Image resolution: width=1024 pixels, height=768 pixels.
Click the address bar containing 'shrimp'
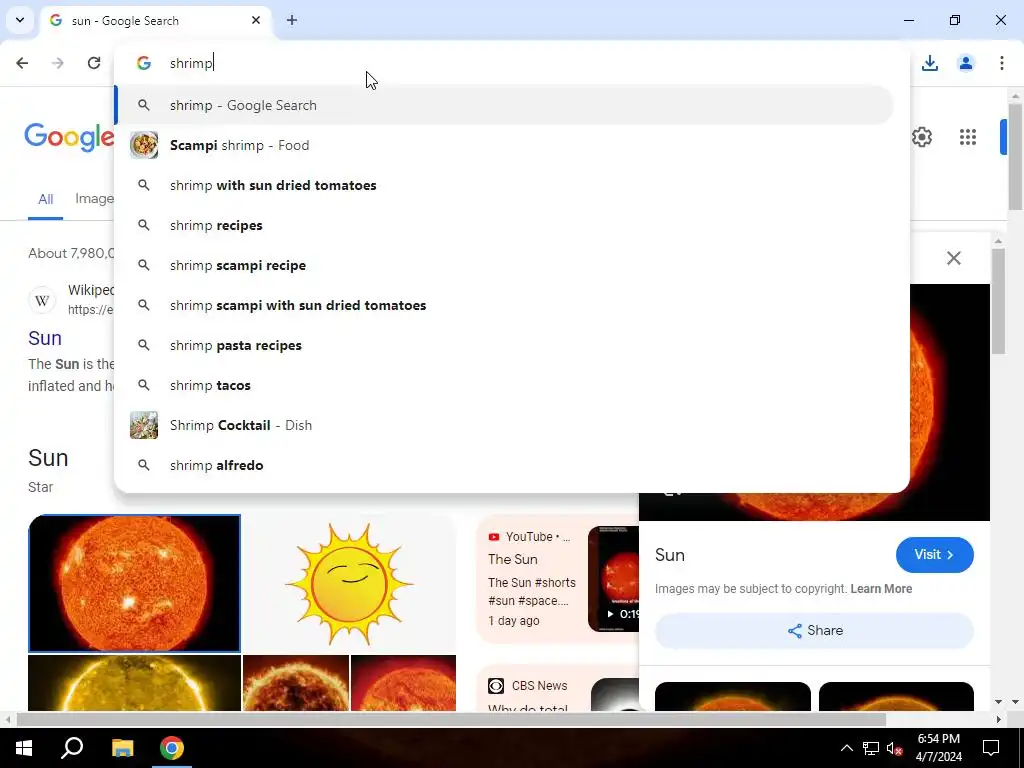click(511, 63)
